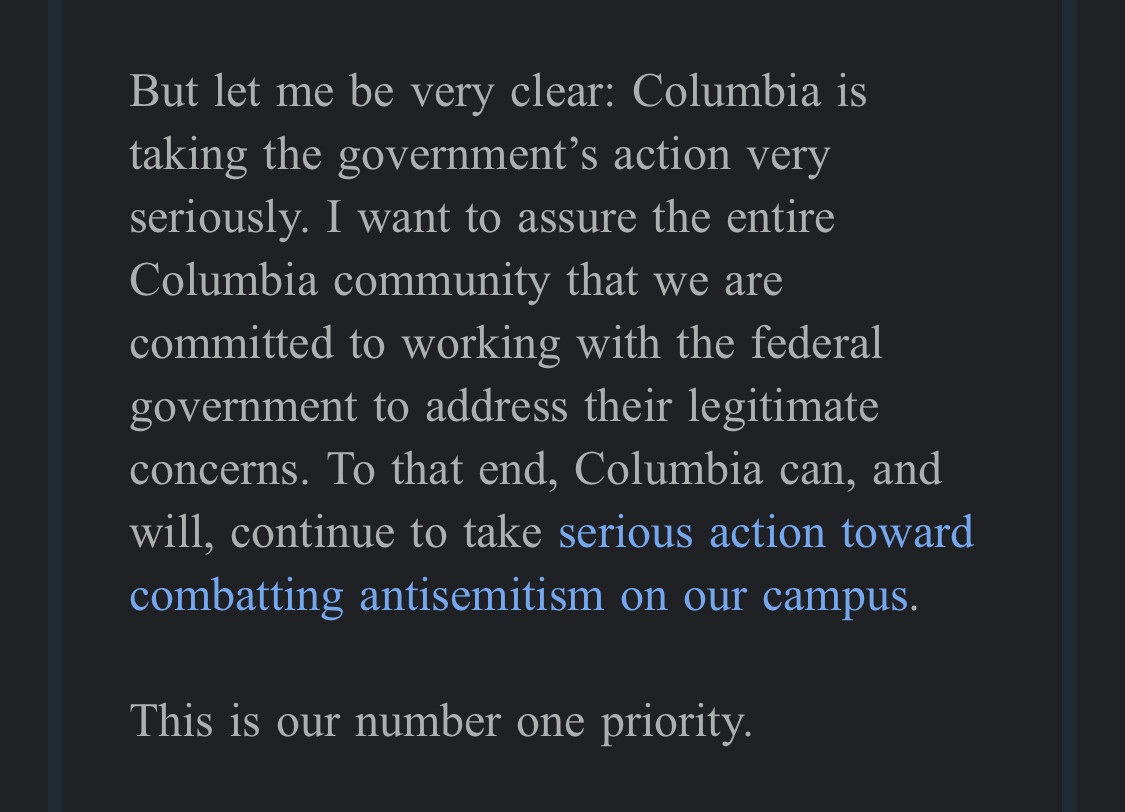Click the word "federal" in the text

pos(816,344)
